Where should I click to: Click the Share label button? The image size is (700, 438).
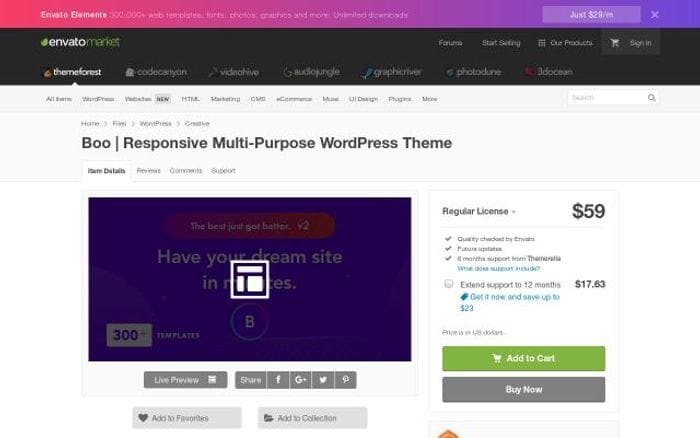250,380
